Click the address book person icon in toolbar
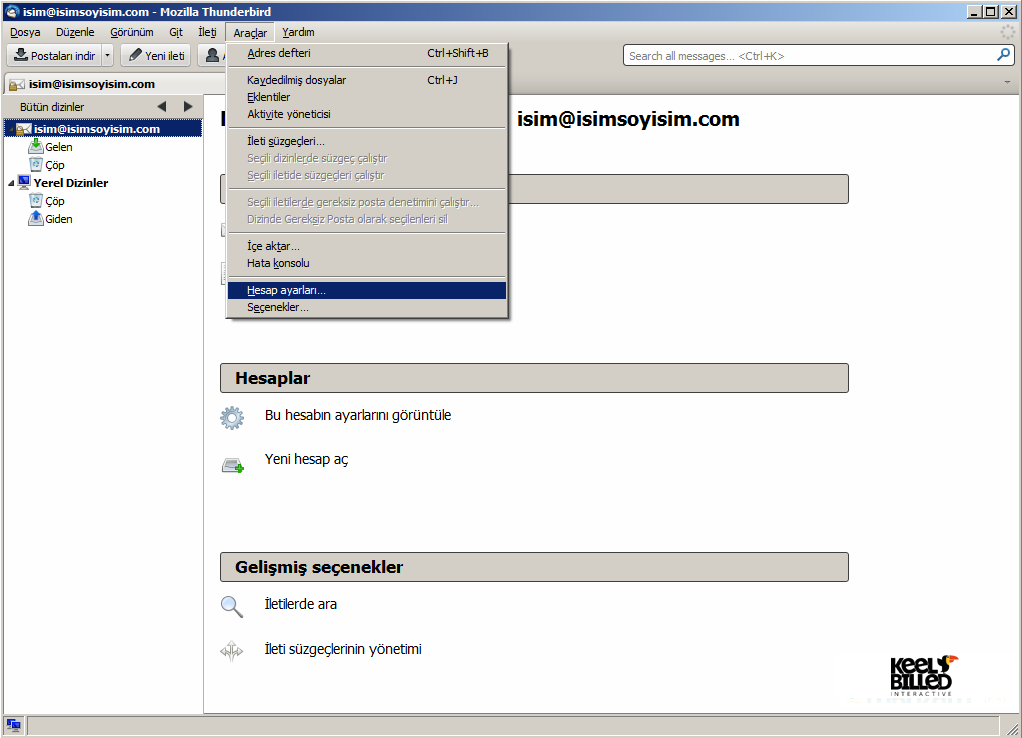1022x738 pixels. coord(212,55)
